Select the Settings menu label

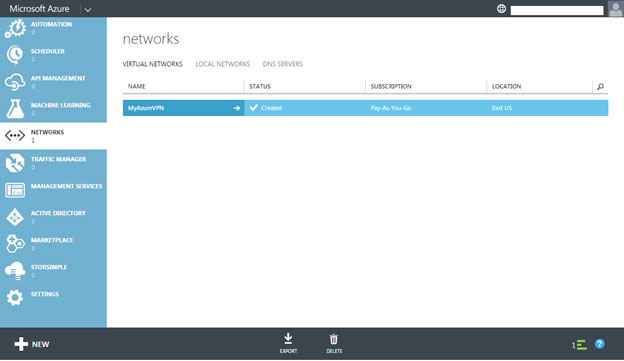[45, 294]
